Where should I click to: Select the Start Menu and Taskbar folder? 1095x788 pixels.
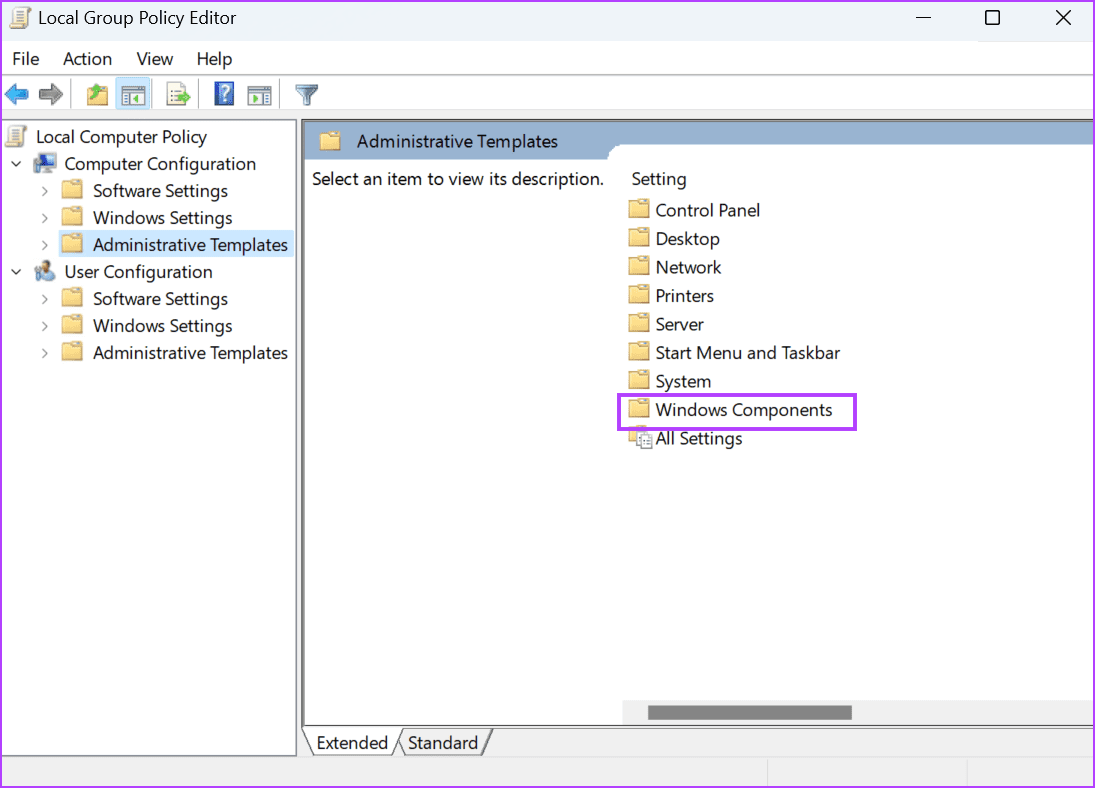746,352
